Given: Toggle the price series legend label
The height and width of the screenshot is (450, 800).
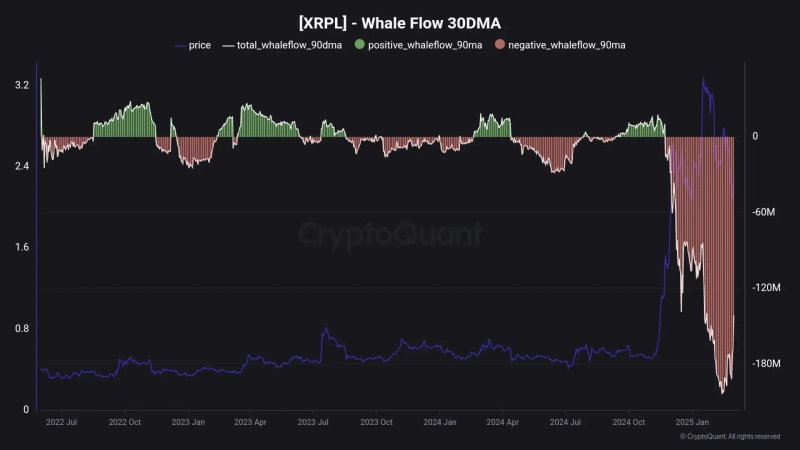Looking at the screenshot, I should click(199, 46).
